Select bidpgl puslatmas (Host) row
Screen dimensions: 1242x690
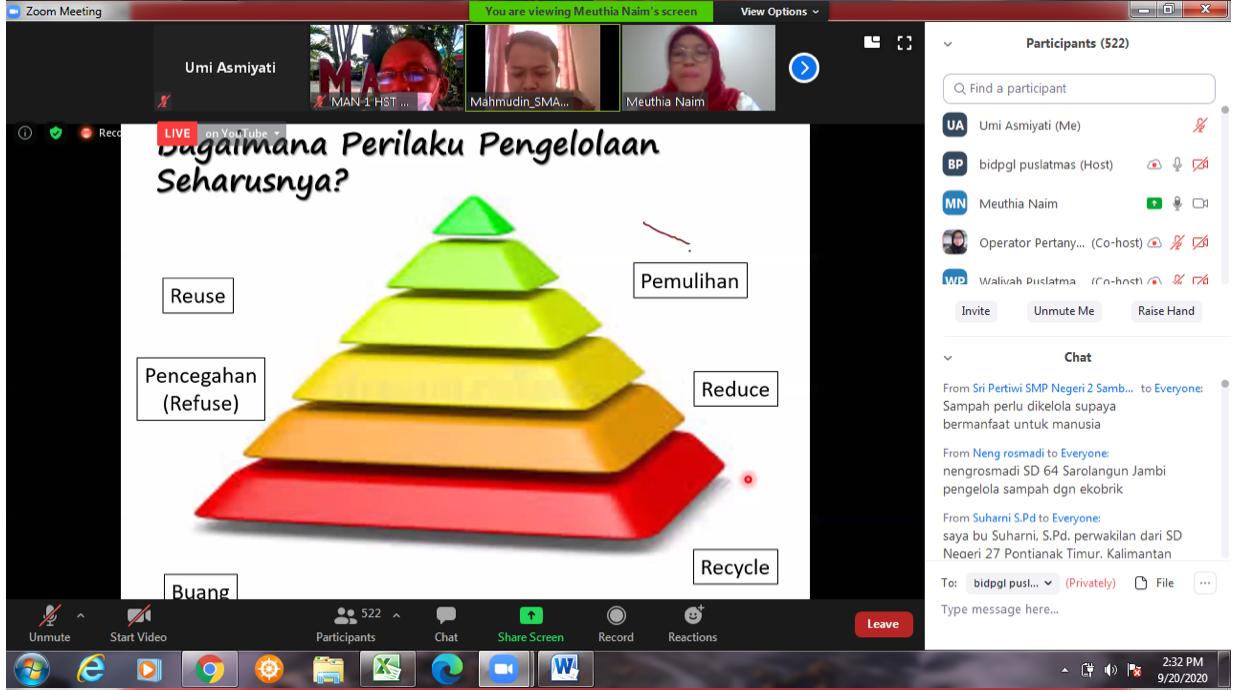pyautogui.click(x=1078, y=164)
